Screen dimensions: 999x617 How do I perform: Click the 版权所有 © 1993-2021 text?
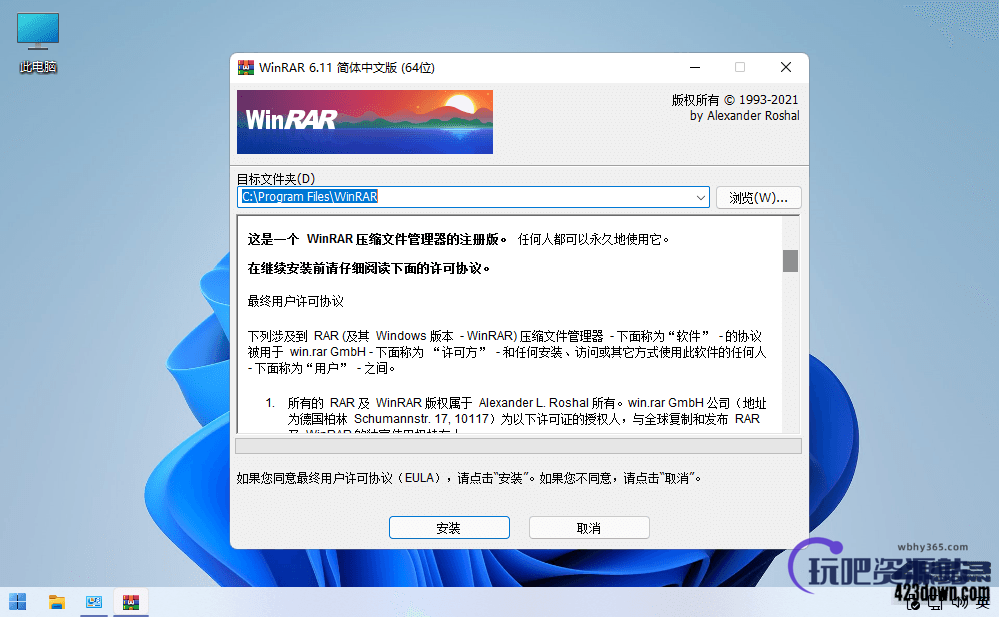[x=735, y=100]
